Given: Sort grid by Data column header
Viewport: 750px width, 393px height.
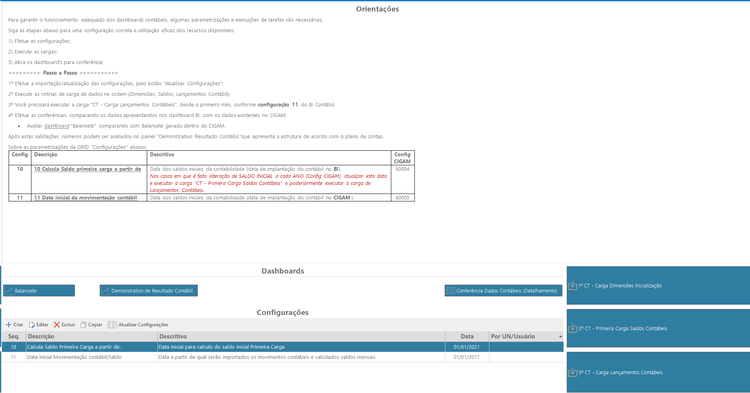Looking at the screenshot, I should point(467,337).
